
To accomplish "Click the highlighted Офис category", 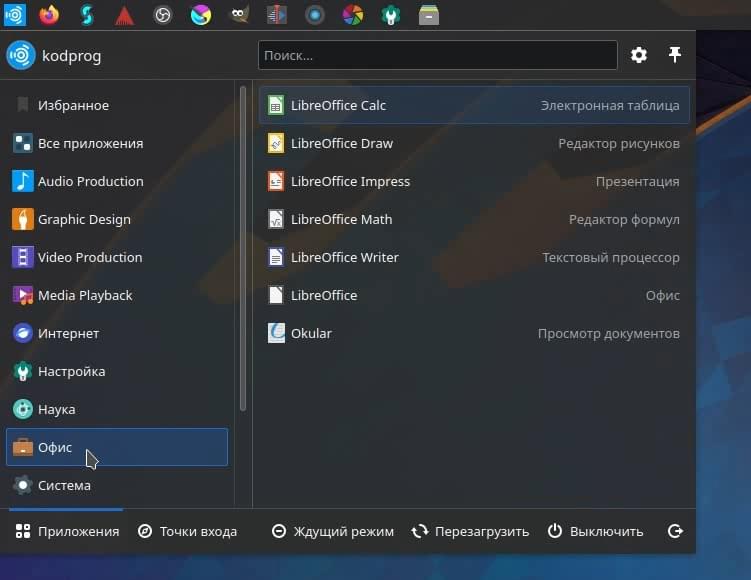I will pyautogui.click(x=117, y=447).
